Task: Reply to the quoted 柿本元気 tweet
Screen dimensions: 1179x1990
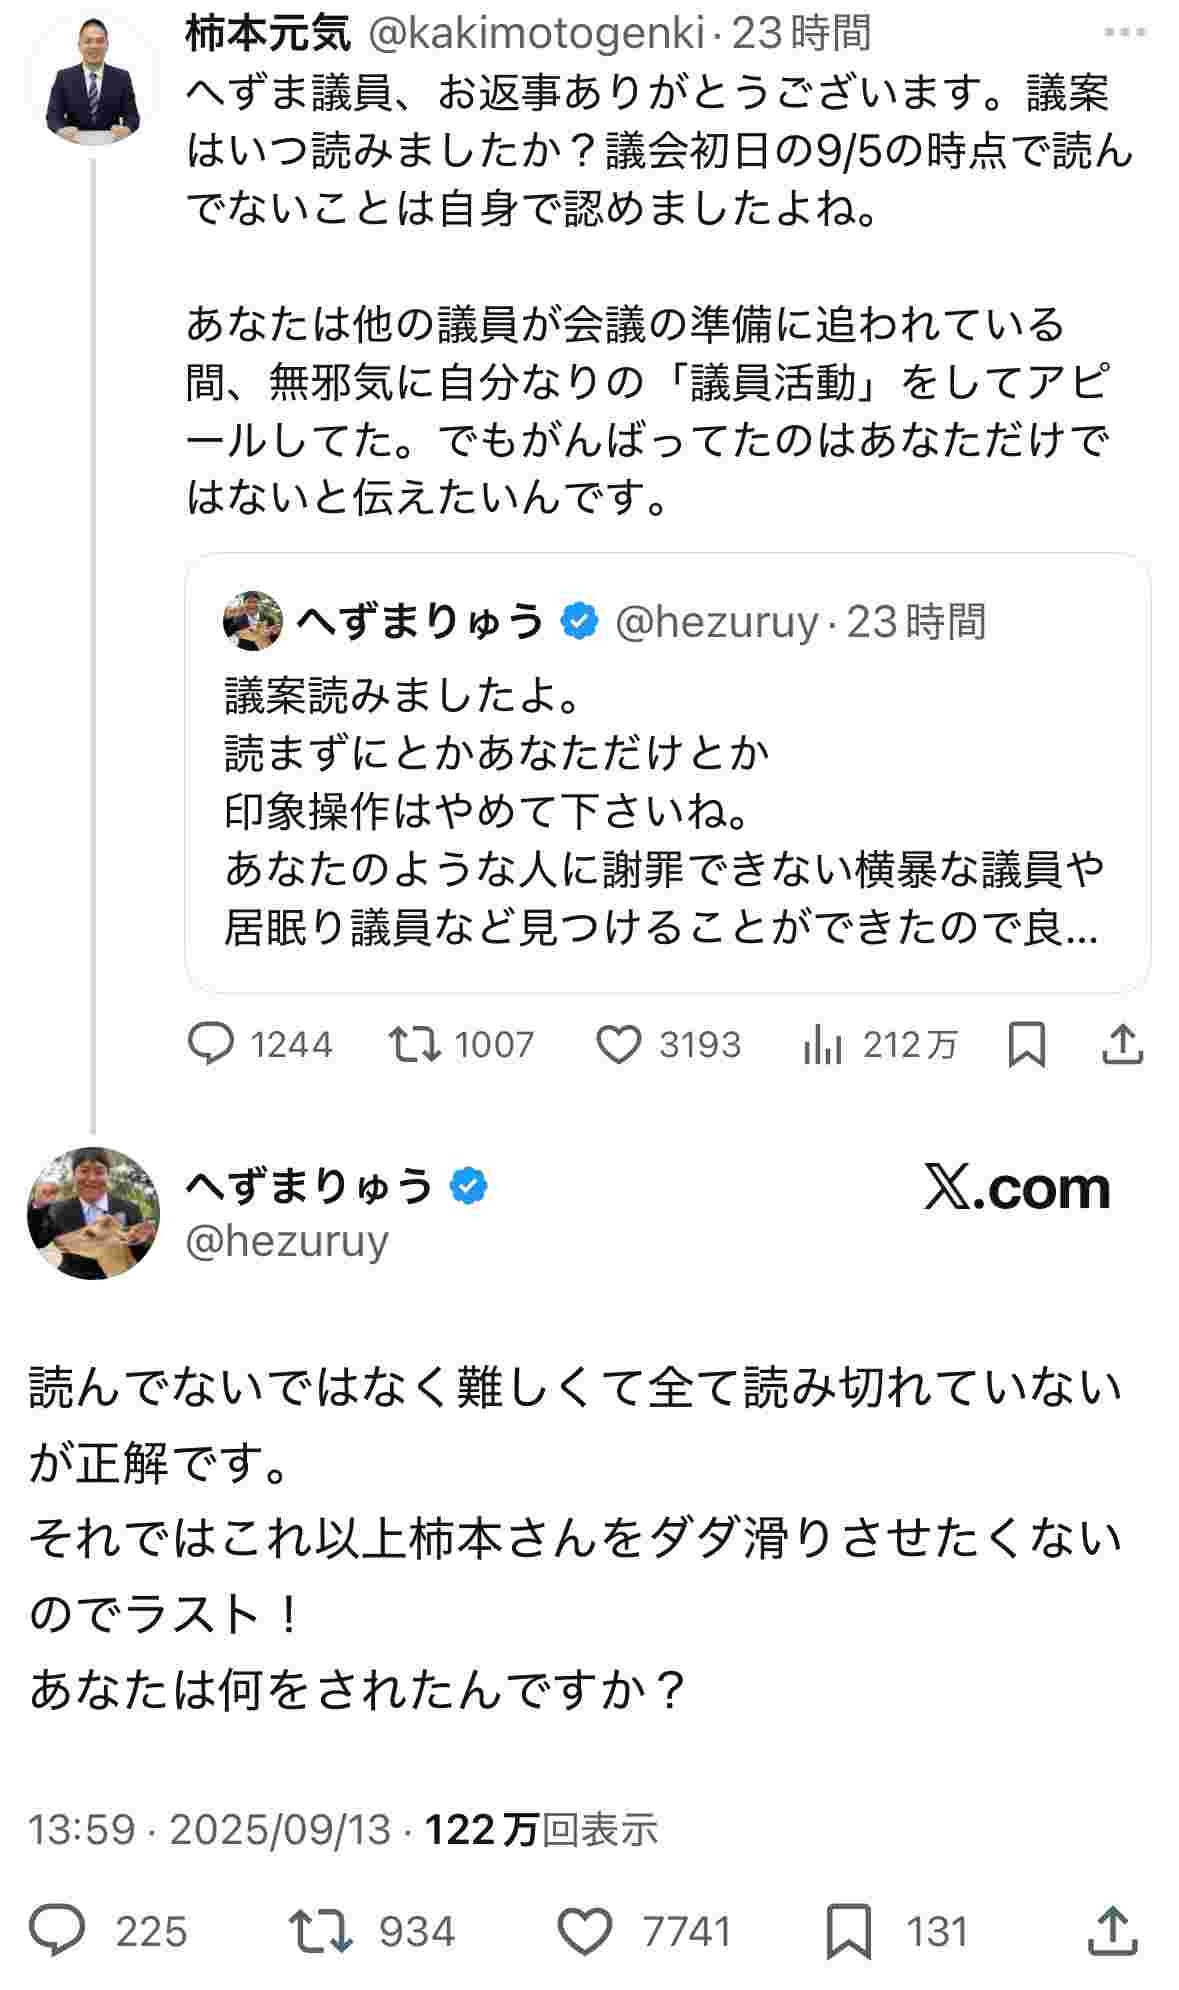Action: [x=211, y=1045]
